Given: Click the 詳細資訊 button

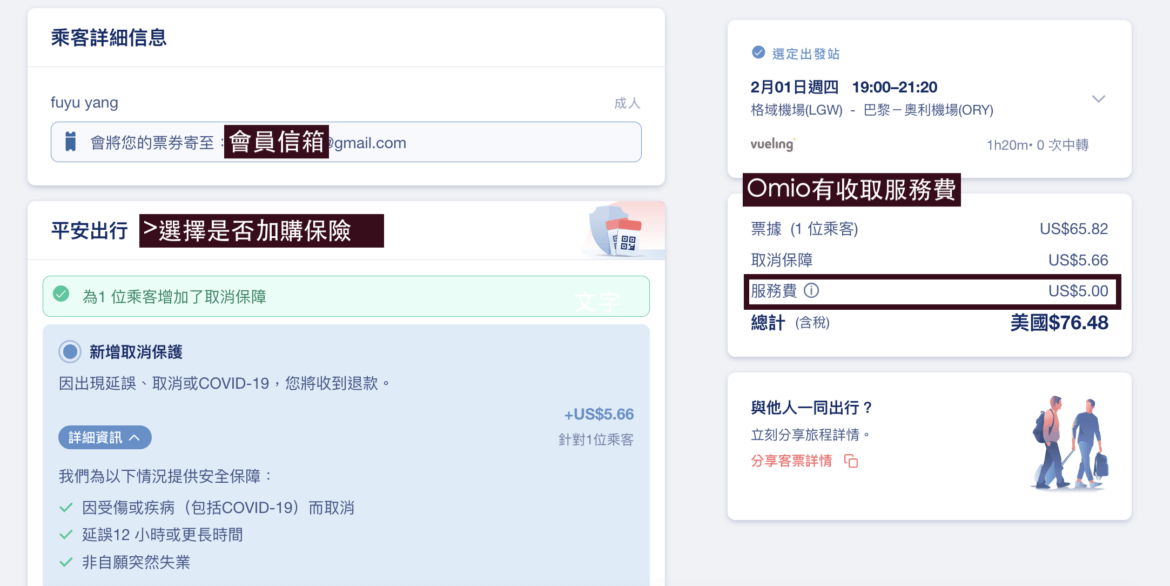Looking at the screenshot, I should coord(104,438).
